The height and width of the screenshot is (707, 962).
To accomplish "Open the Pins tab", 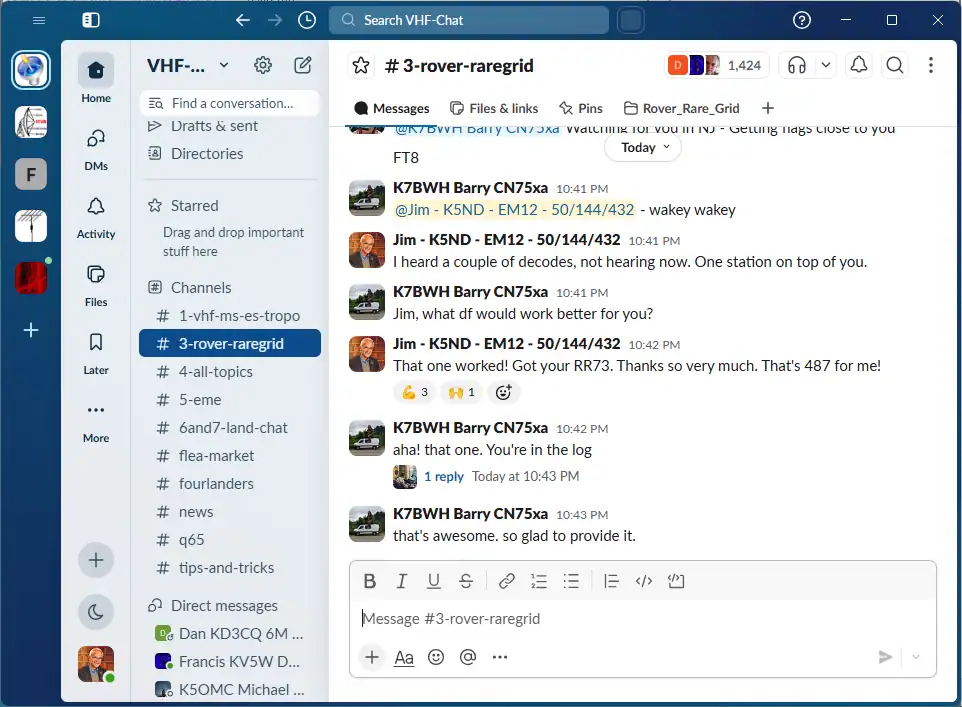I will tap(580, 109).
